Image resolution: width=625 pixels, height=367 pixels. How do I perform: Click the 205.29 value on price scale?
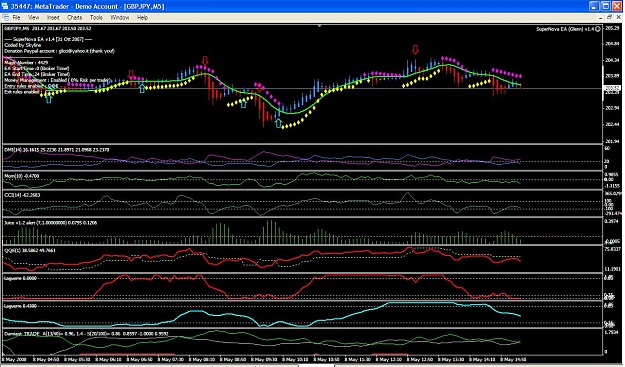612,28
